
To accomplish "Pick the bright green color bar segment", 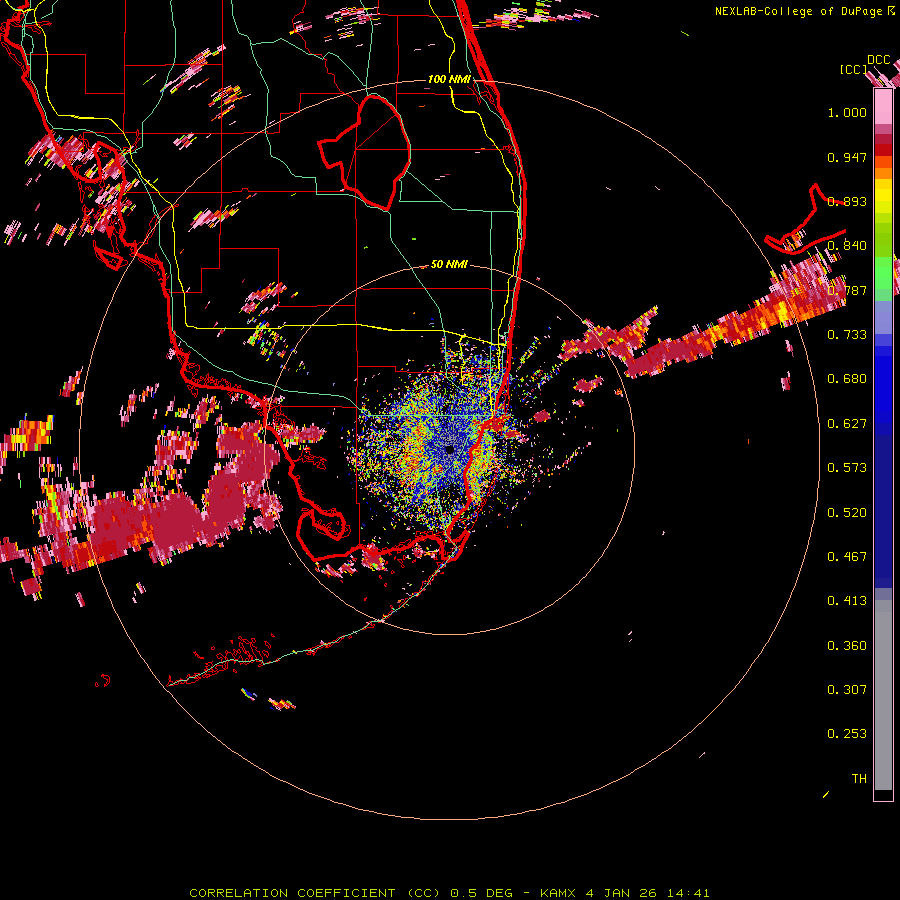I will tap(883, 272).
